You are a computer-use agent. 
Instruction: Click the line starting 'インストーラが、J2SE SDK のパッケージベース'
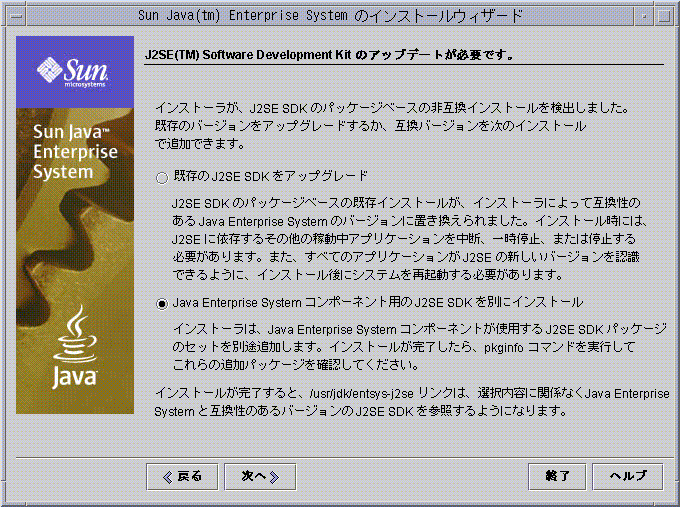(x=392, y=108)
